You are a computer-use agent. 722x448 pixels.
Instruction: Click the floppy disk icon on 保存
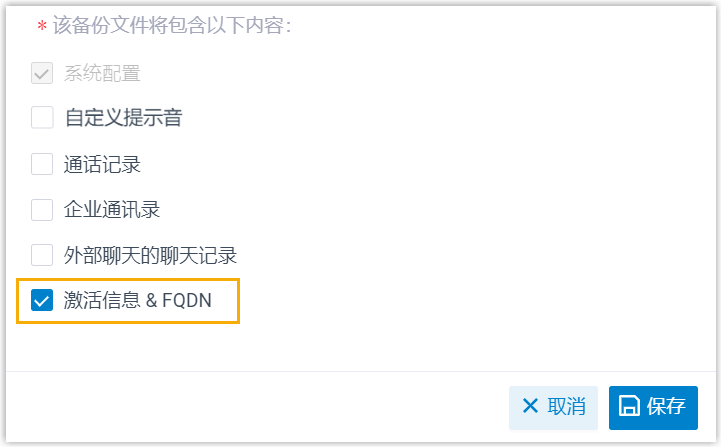630,406
